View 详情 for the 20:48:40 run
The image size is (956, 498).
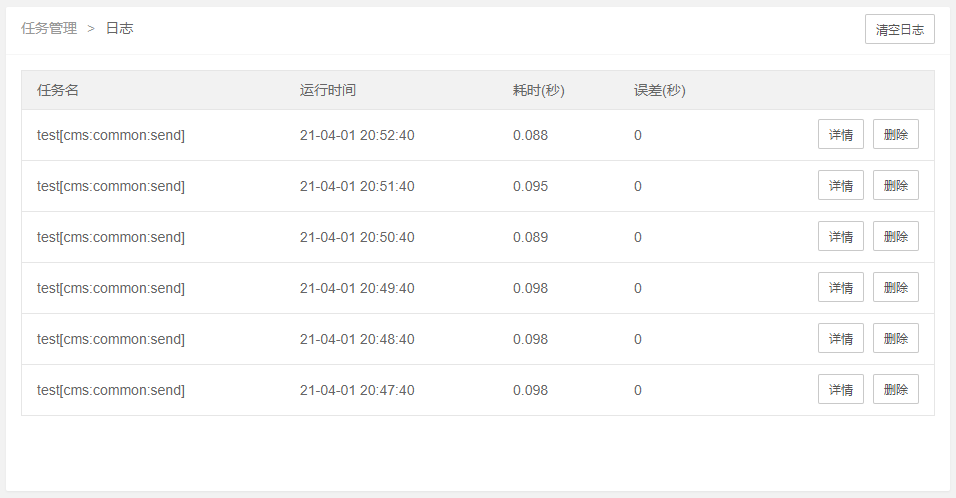coord(841,338)
